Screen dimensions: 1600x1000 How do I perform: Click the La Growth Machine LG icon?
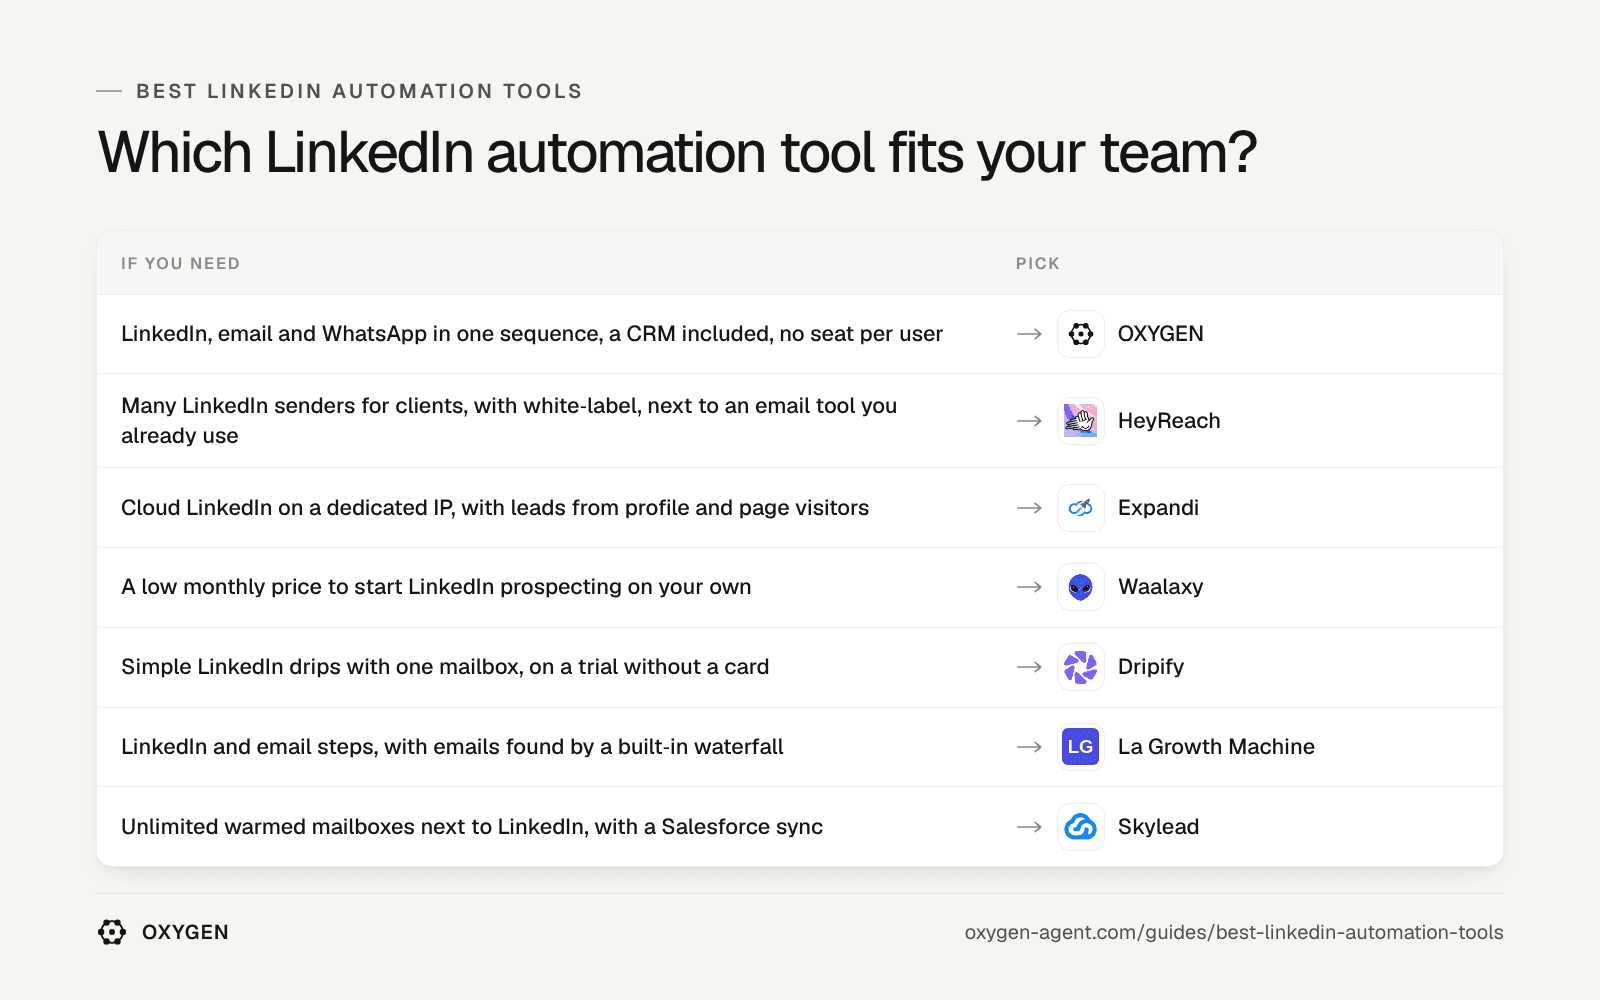tap(1081, 747)
